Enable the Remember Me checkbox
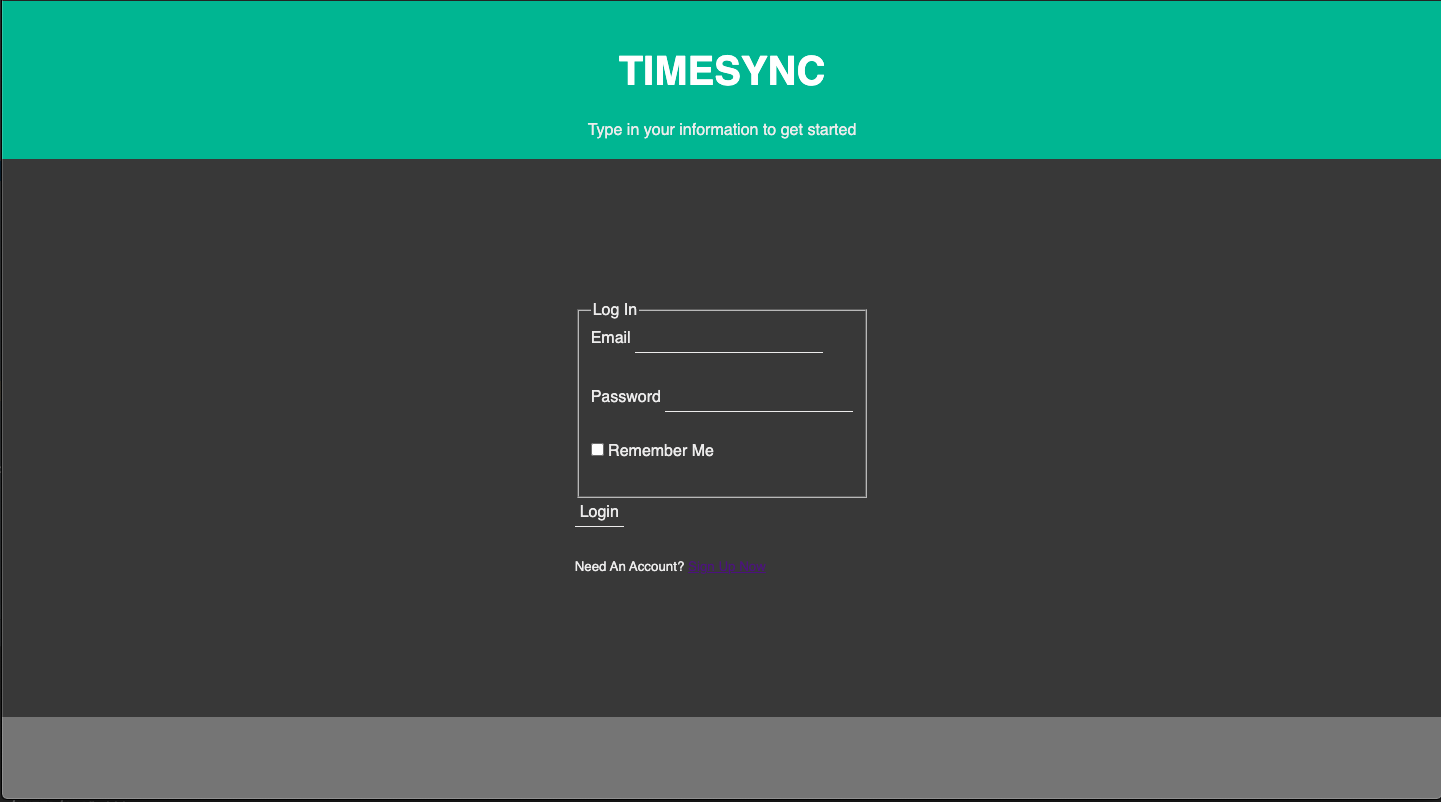Viewport: 1441px width, 802px height. pos(597,450)
